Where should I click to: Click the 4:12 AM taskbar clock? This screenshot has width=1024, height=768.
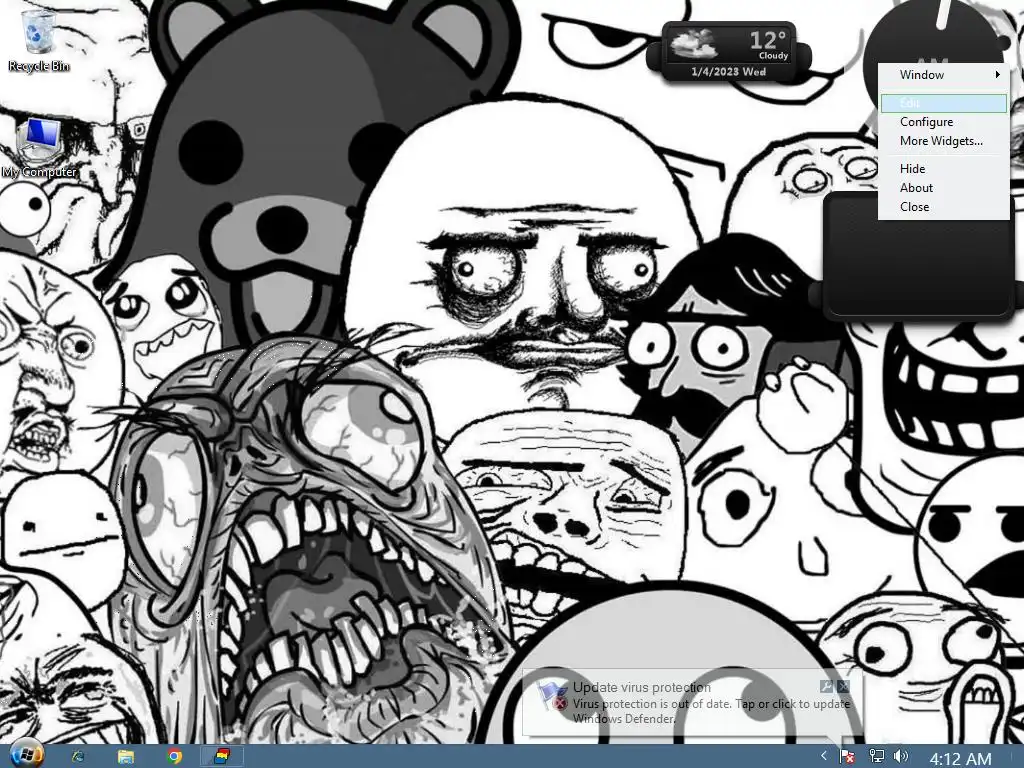[960, 758]
